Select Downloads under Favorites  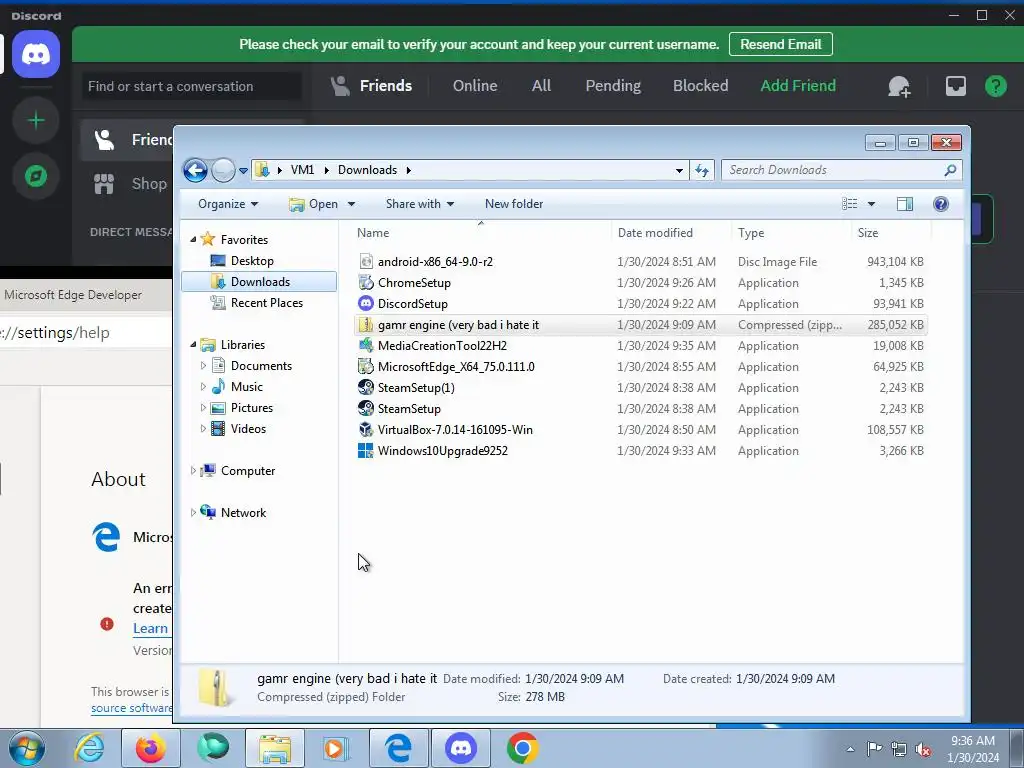[x=259, y=281]
